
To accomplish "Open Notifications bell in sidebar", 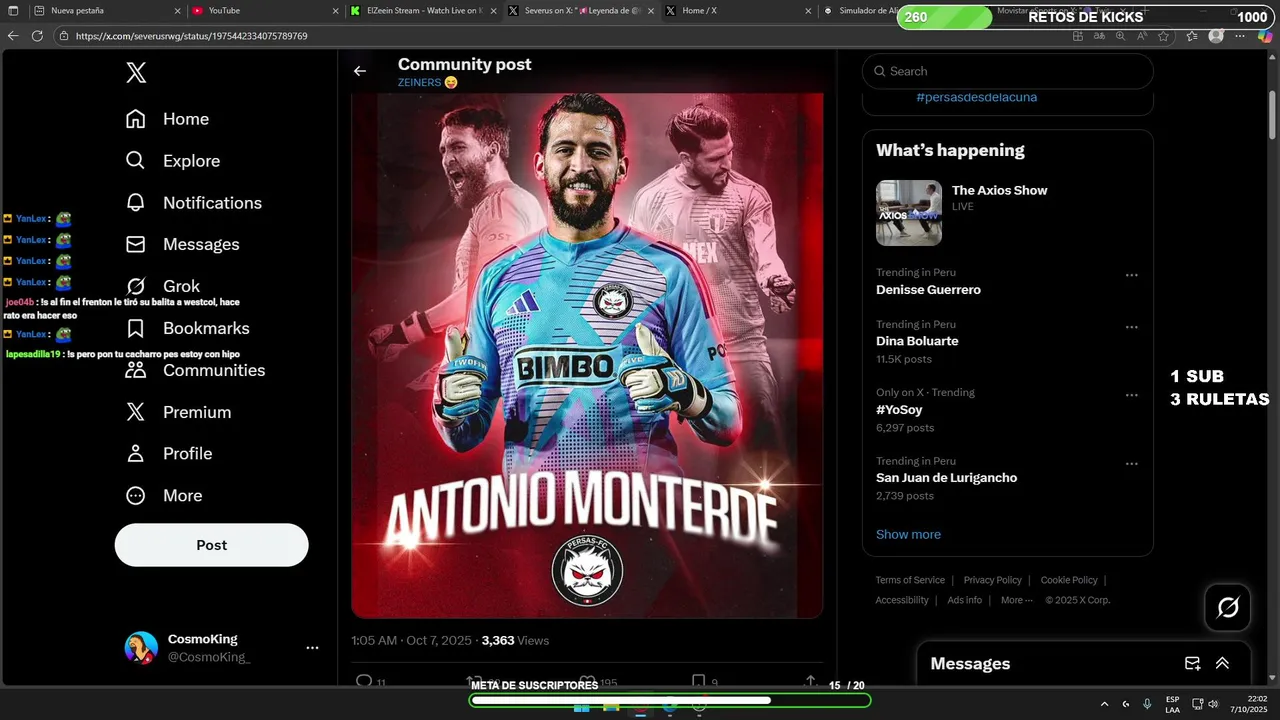I will click(x=193, y=203).
